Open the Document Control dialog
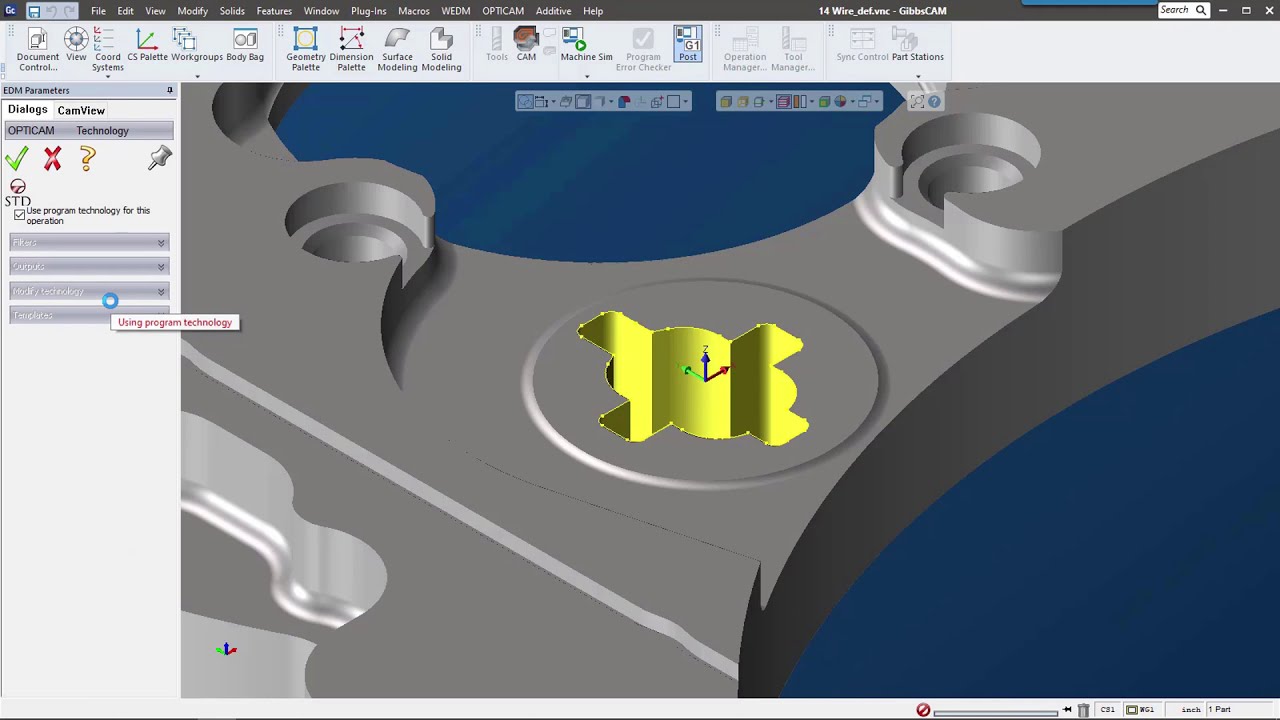The image size is (1280, 720). (38, 50)
